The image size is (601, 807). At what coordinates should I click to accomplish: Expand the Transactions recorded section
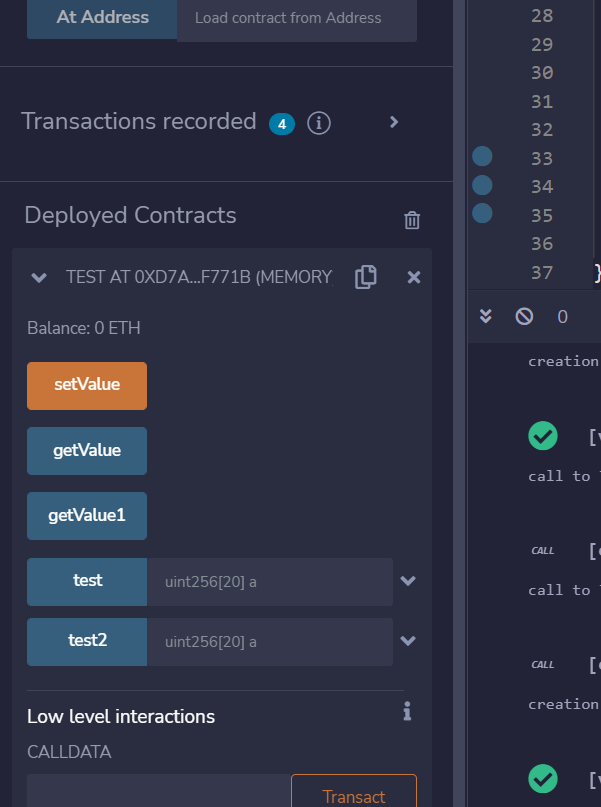(x=394, y=122)
